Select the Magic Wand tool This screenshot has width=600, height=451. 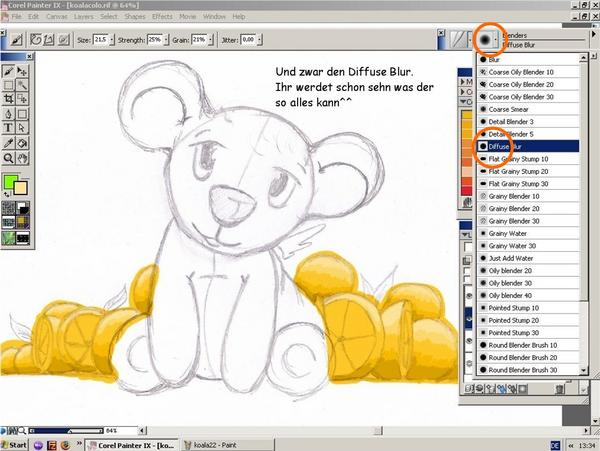click(x=22, y=85)
